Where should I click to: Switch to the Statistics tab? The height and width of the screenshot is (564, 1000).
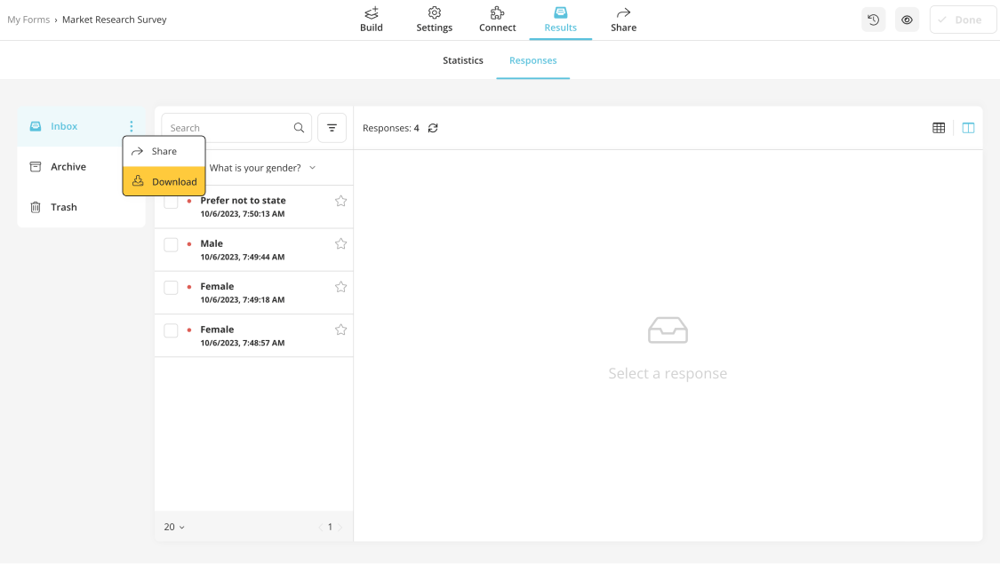[463, 61]
